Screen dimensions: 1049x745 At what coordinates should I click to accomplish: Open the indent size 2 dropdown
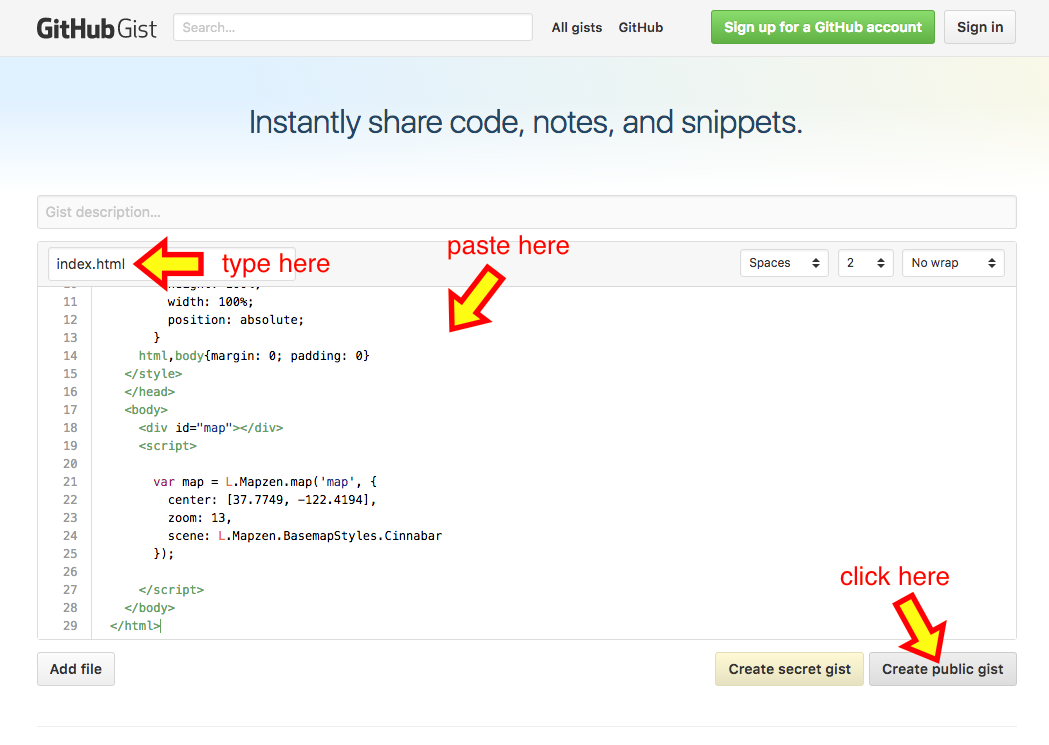(x=865, y=263)
